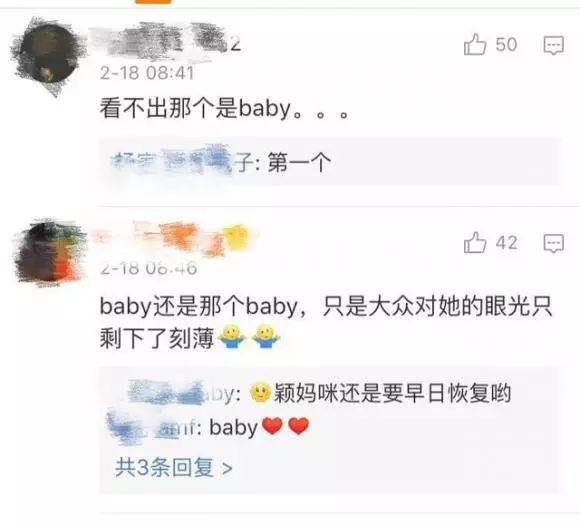
Task: Tap the reply 颖妈咪还是要早日恢复哟
Action: coord(392,393)
